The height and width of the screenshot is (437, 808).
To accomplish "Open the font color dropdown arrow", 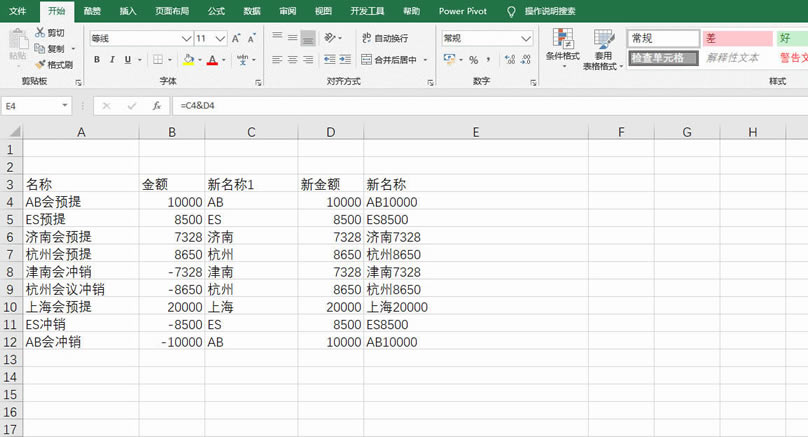I will click(224, 60).
